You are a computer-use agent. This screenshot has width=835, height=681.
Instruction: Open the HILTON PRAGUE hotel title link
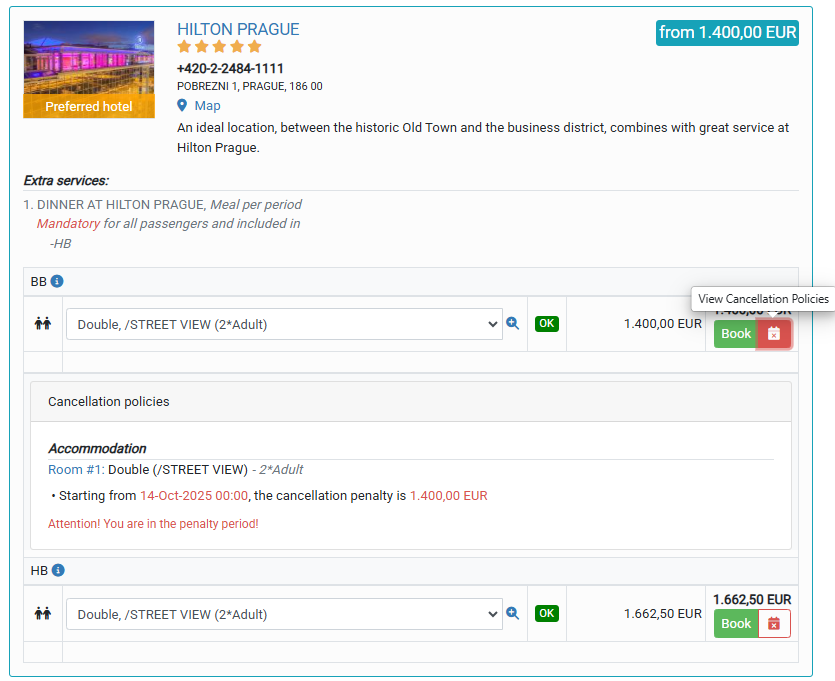(x=238, y=29)
